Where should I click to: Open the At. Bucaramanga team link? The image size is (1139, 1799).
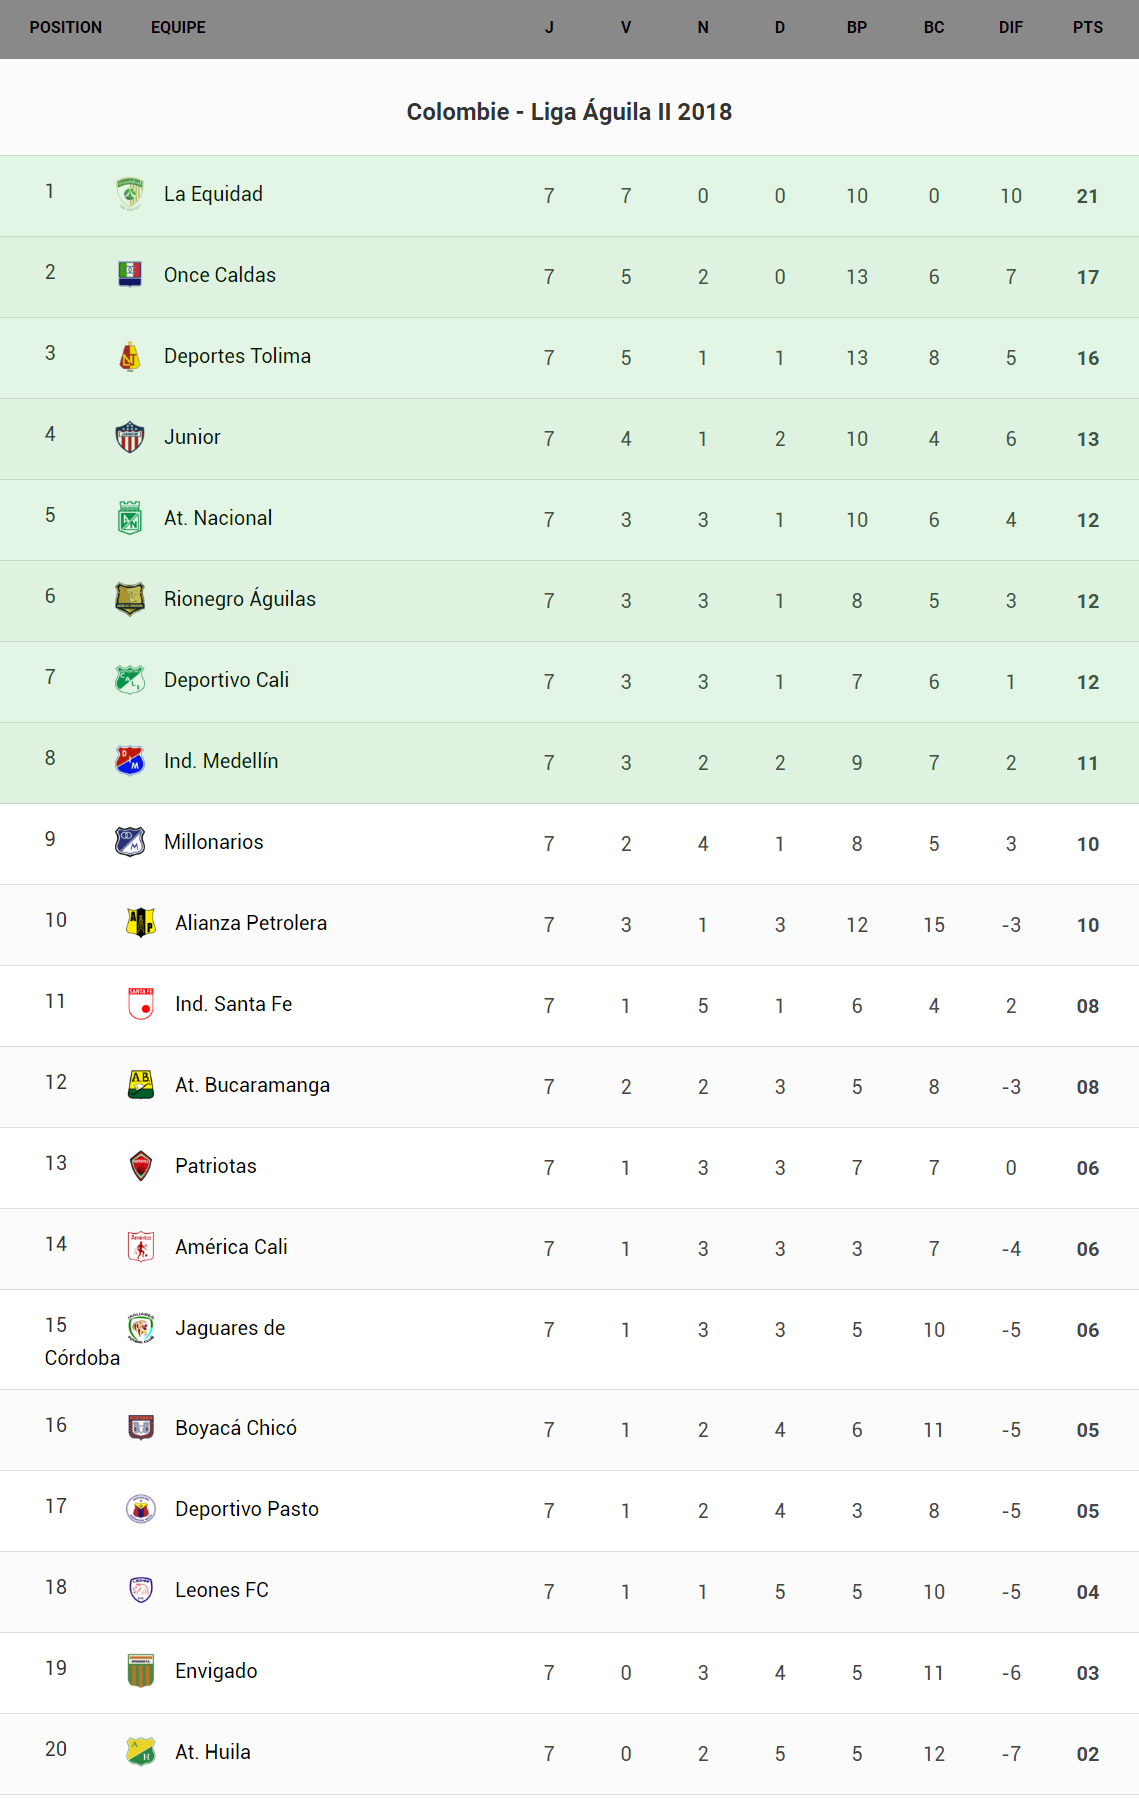pos(252,1085)
